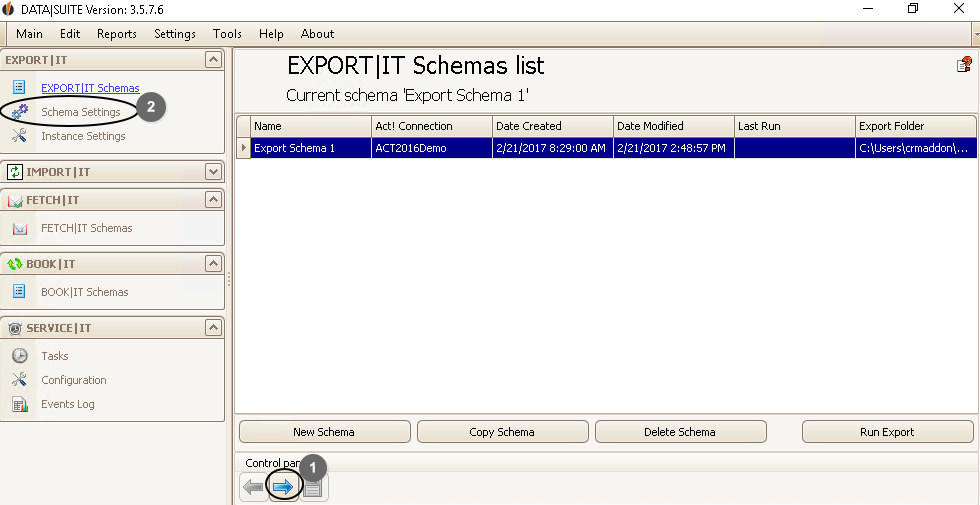
Task: Collapse the EXPORT|IT panel
Action: click(213, 60)
